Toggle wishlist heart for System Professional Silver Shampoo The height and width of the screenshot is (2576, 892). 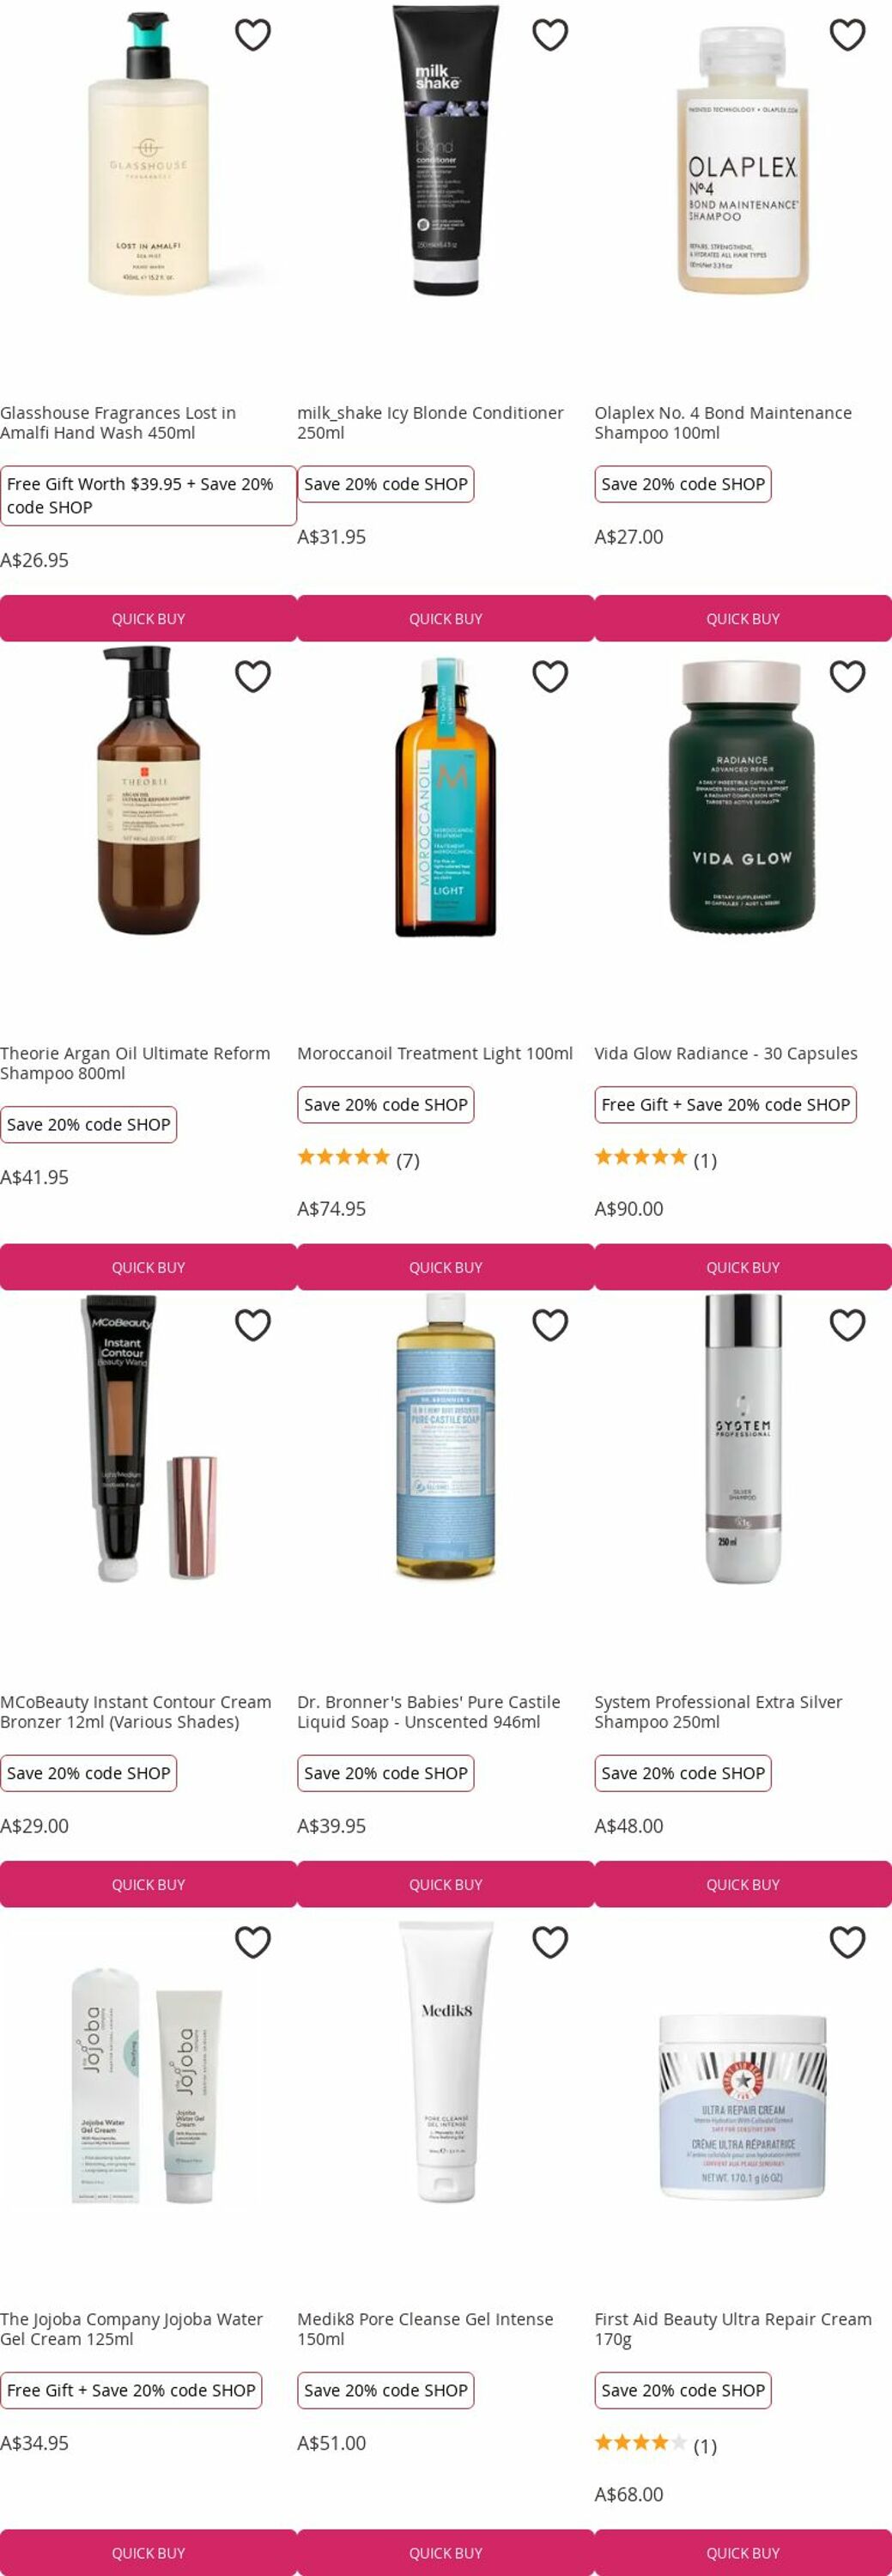[847, 1325]
